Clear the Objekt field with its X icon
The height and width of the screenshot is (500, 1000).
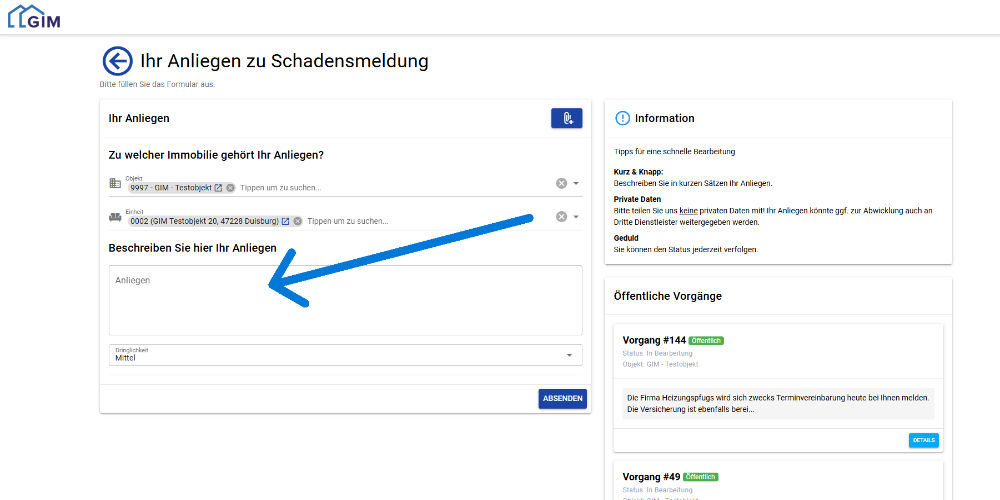point(561,183)
